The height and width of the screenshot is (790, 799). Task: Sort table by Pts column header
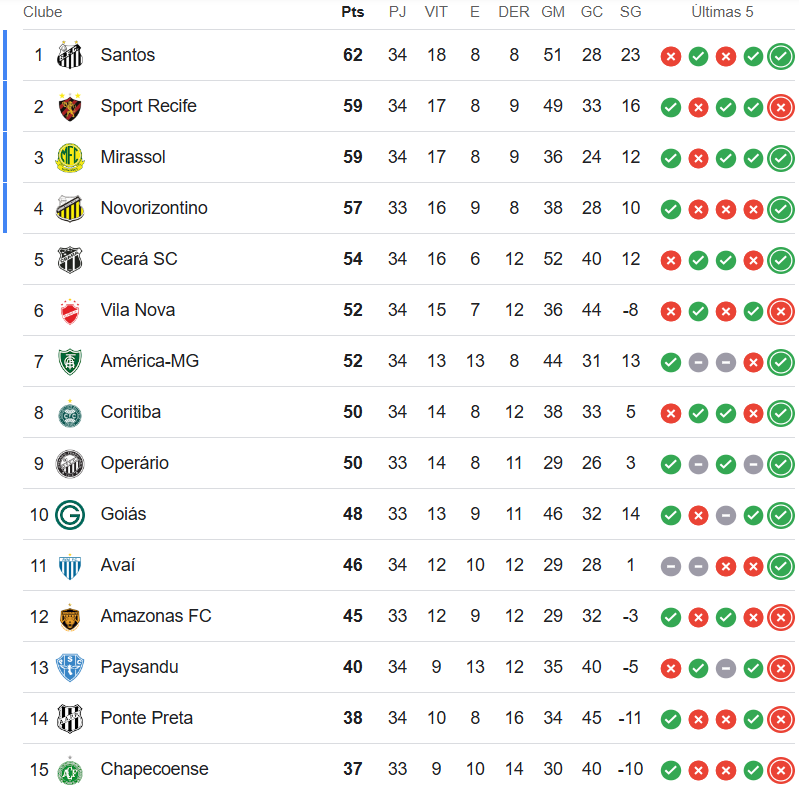pyautogui.click(x=352, y=12)
